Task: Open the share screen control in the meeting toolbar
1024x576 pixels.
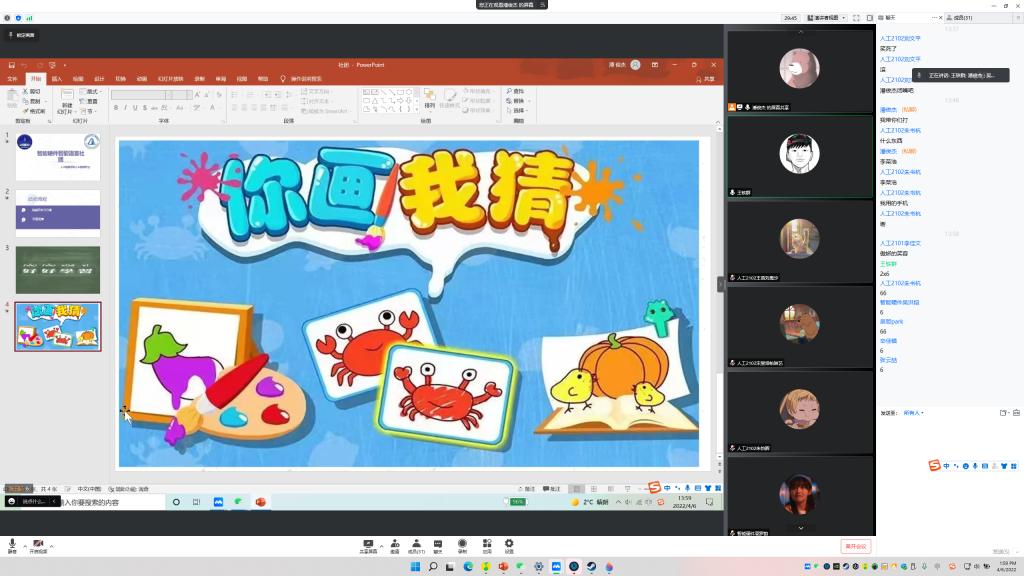Action: point(368,547)
